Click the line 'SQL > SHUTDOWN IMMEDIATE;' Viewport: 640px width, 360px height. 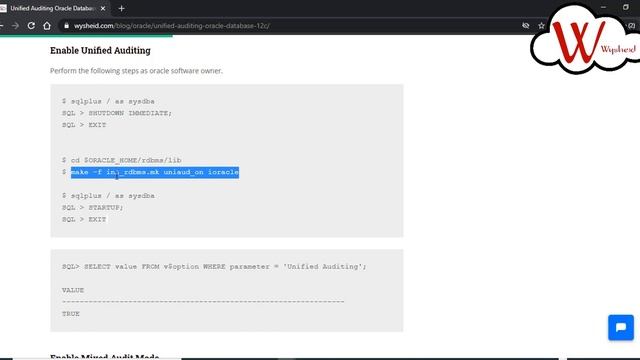[x=117, y=113]
